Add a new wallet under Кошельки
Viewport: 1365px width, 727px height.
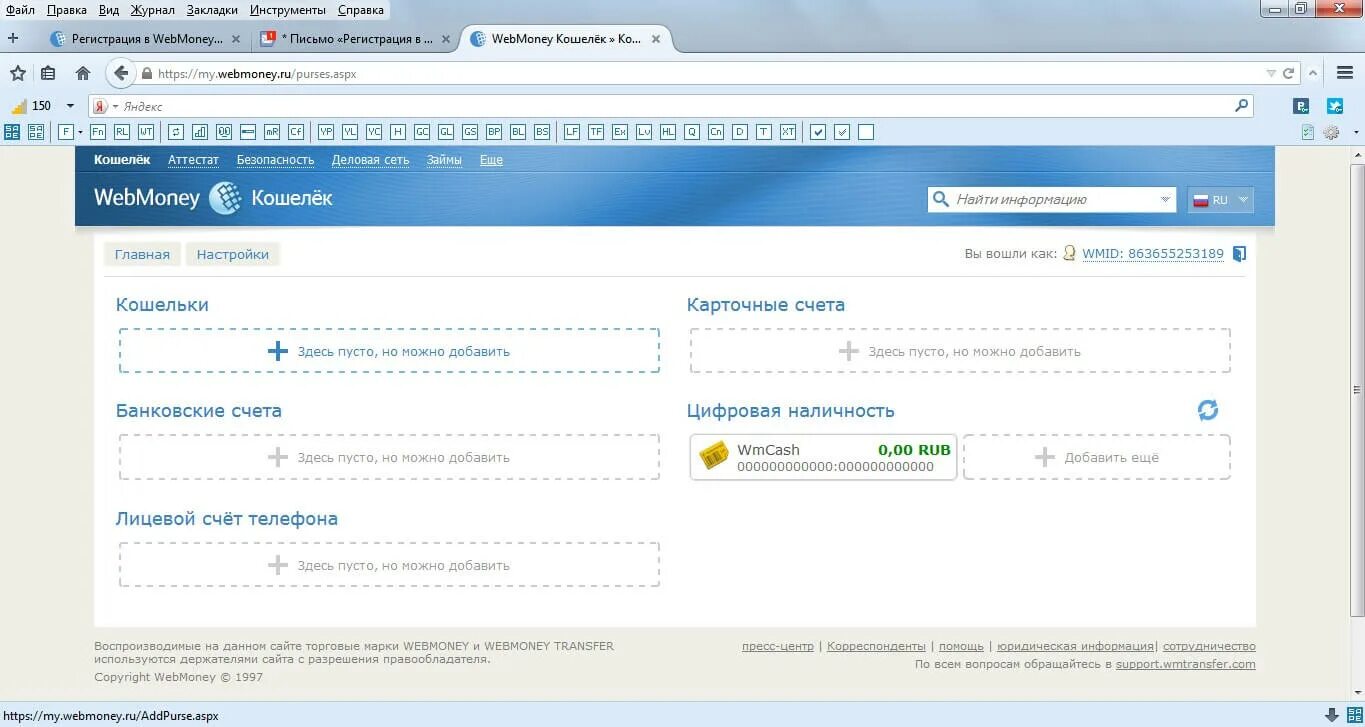[x=389, y=351]
